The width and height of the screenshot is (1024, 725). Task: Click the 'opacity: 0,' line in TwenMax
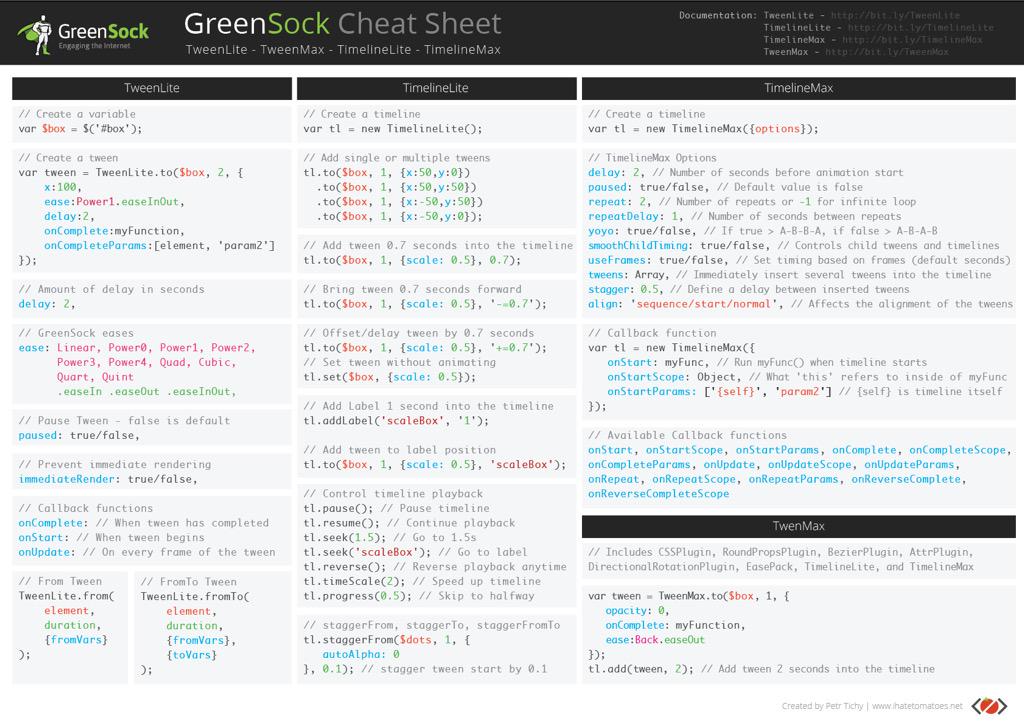pyautogui.click(x=637, y=611)
